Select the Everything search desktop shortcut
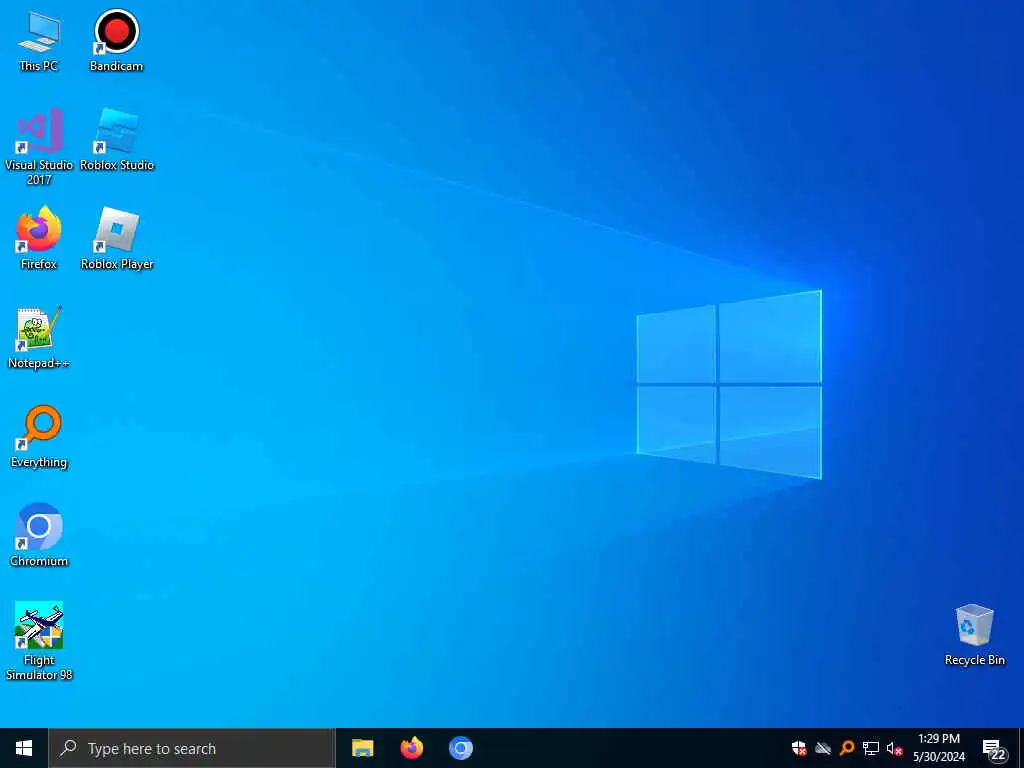This screenshot has height=768, width=1024. 39,438
